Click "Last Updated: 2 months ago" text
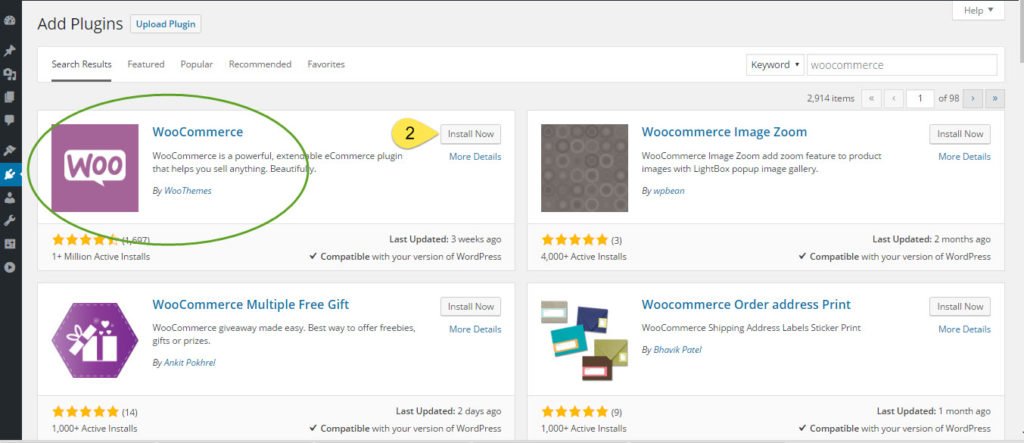1024x443 pixels. pyautogui.click(x=931, y=240)
